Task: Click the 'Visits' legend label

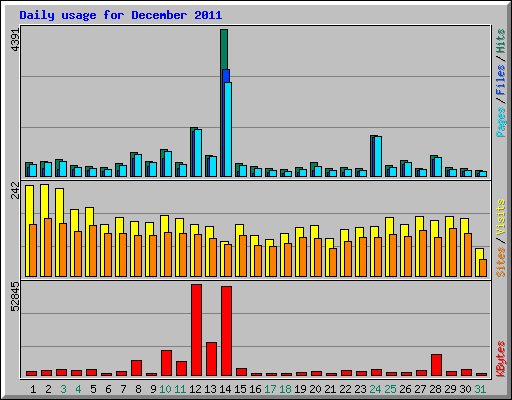Action: click(501, 217)
